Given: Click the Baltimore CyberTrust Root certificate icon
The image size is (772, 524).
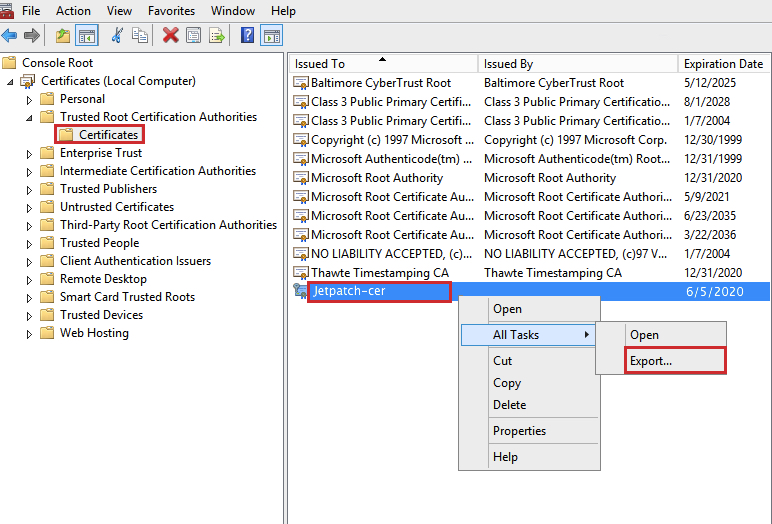Looking at the screenshot, I should coord(300,83).
